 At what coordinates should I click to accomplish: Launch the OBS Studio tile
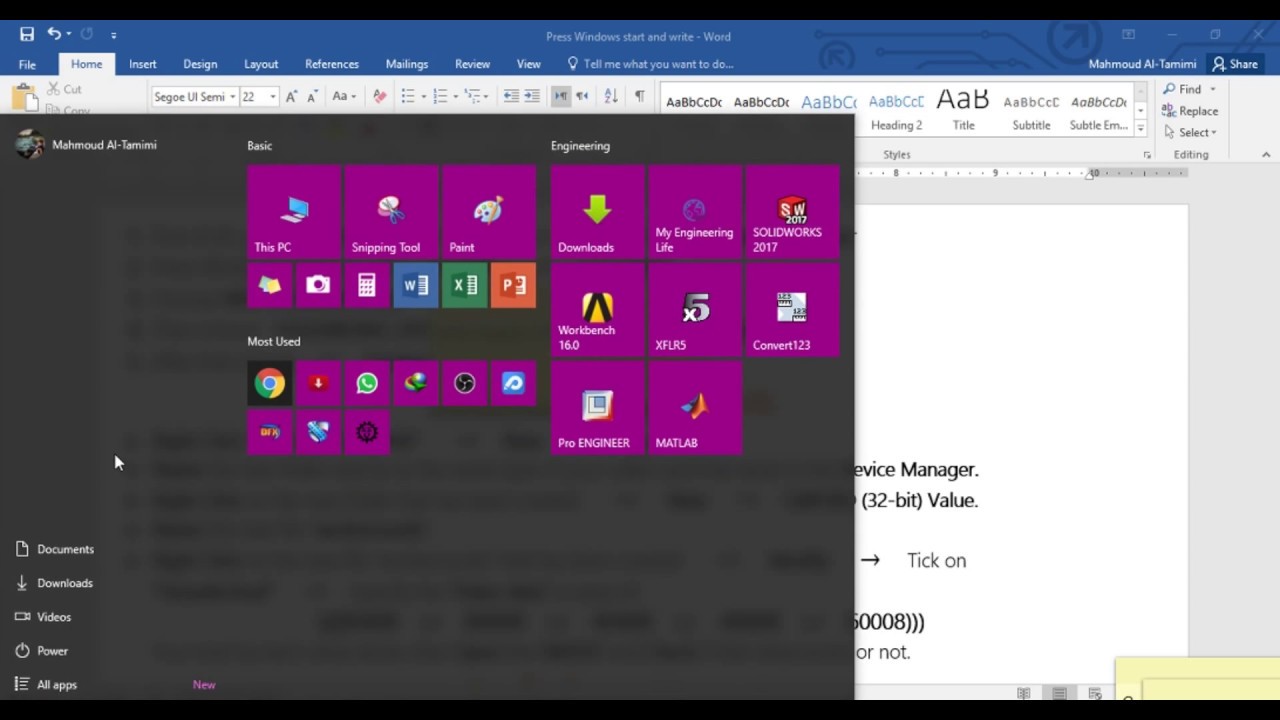pos(465,383)
